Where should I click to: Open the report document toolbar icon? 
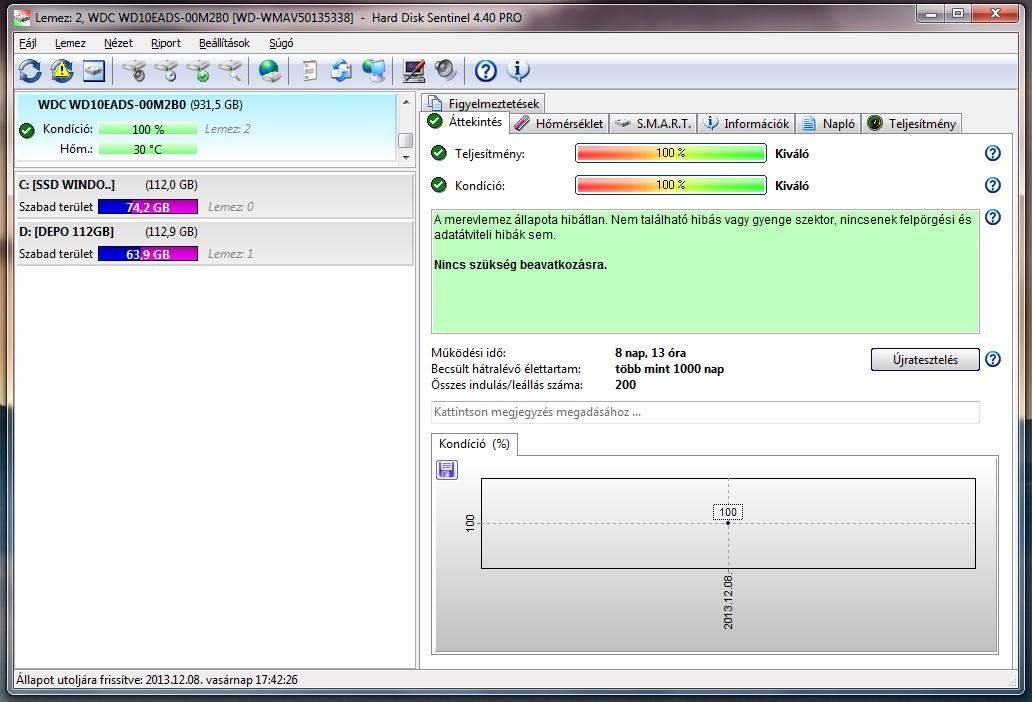pyautogui.click(x=309, y=70)
